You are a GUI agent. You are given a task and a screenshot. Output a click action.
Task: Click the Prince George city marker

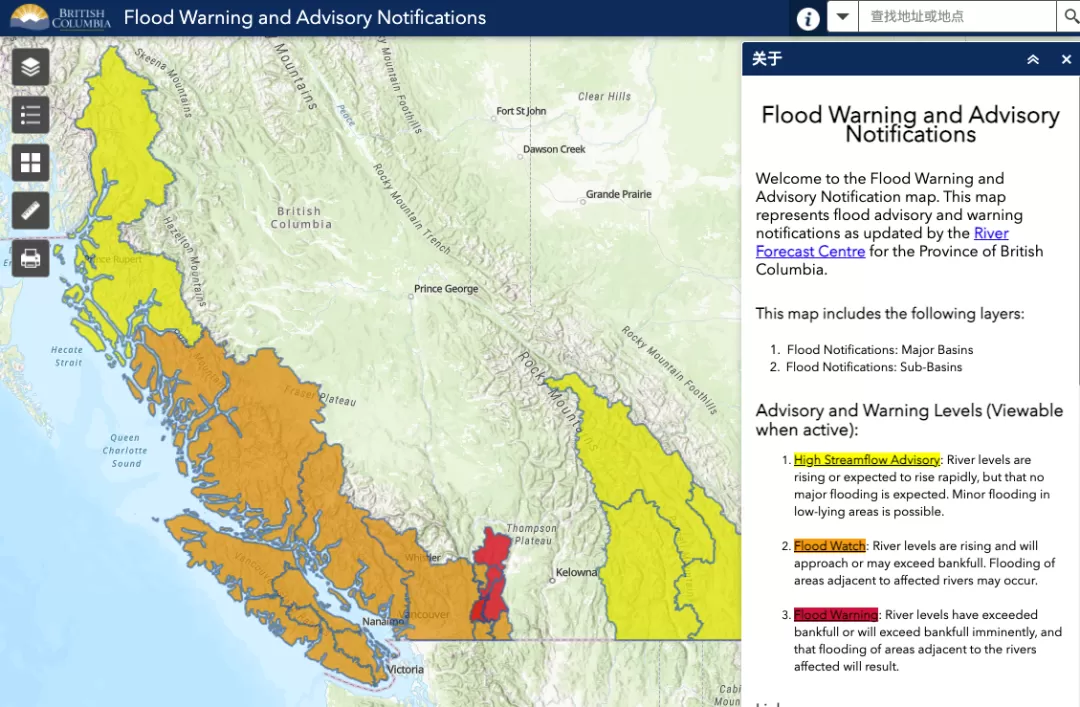[x=411, y=296]
